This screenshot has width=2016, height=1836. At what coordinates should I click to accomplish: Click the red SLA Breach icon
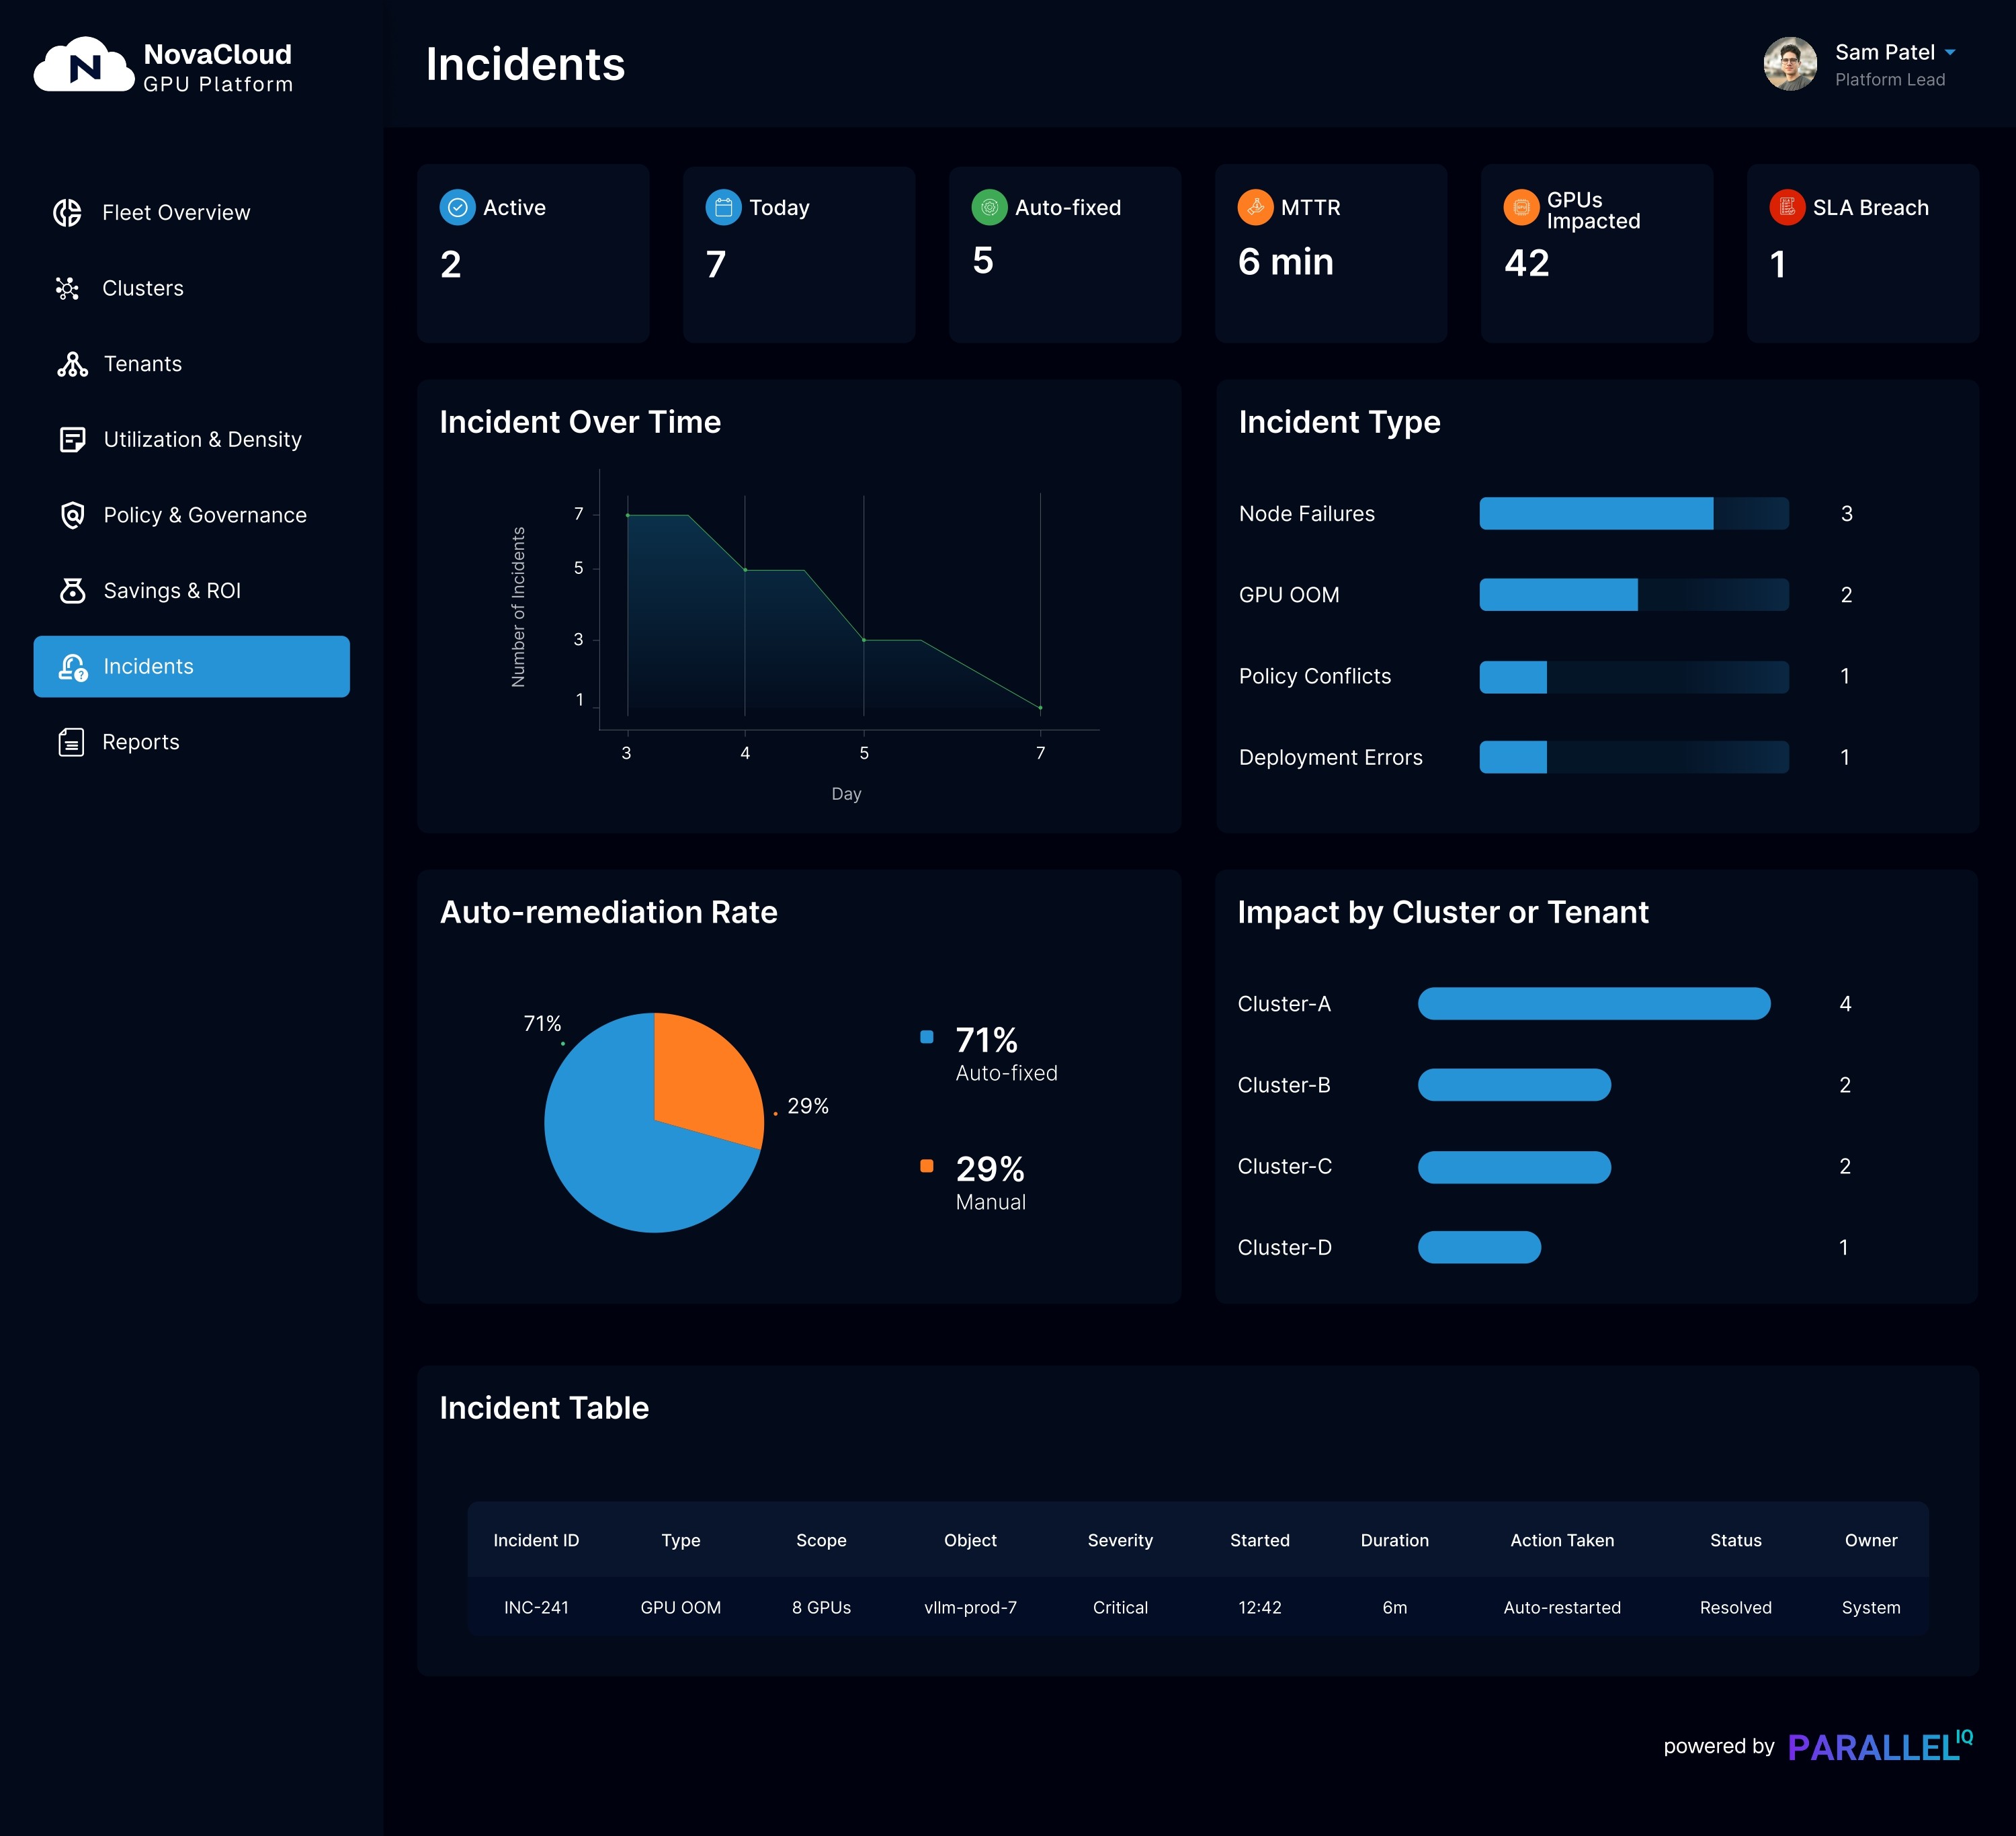point(1786,208)
